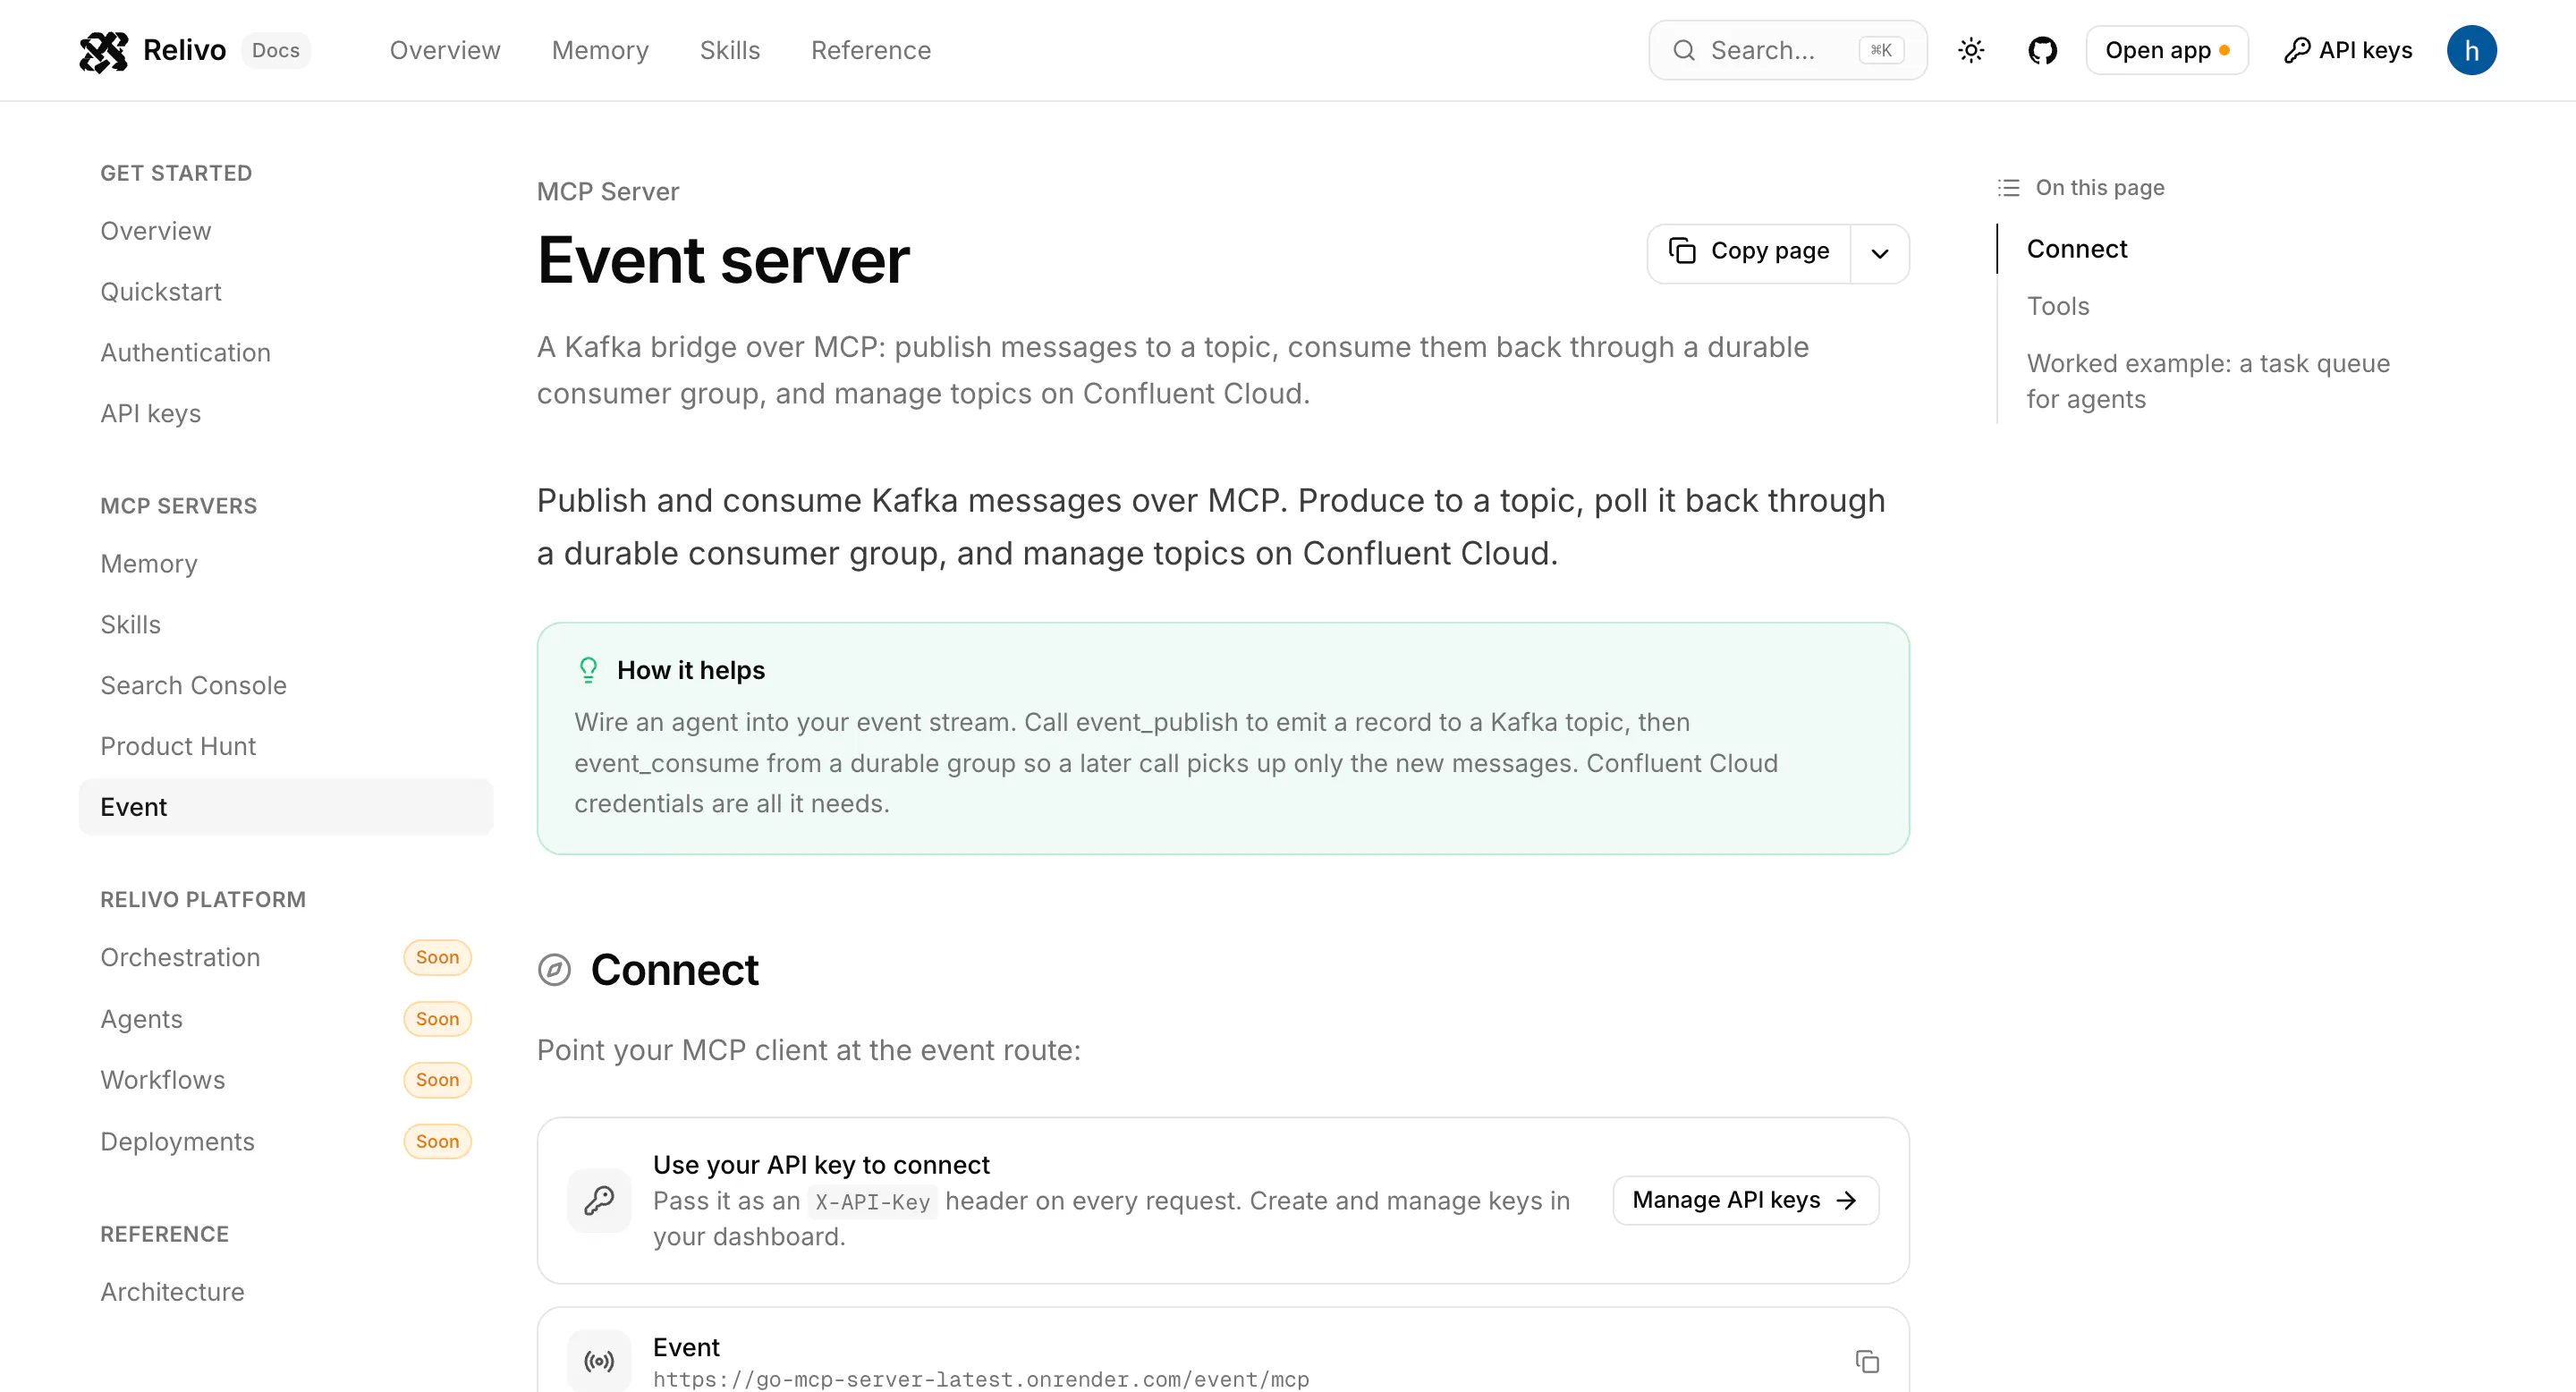Viewport: 2576px width, 1392px height.
Task: Click the lightbulb icon in How it helps
Action: (588, 670)
